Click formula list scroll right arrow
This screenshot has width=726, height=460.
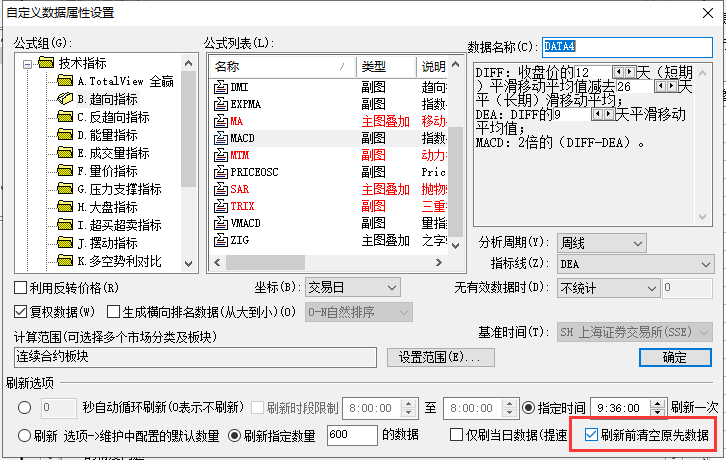(438, 263)
